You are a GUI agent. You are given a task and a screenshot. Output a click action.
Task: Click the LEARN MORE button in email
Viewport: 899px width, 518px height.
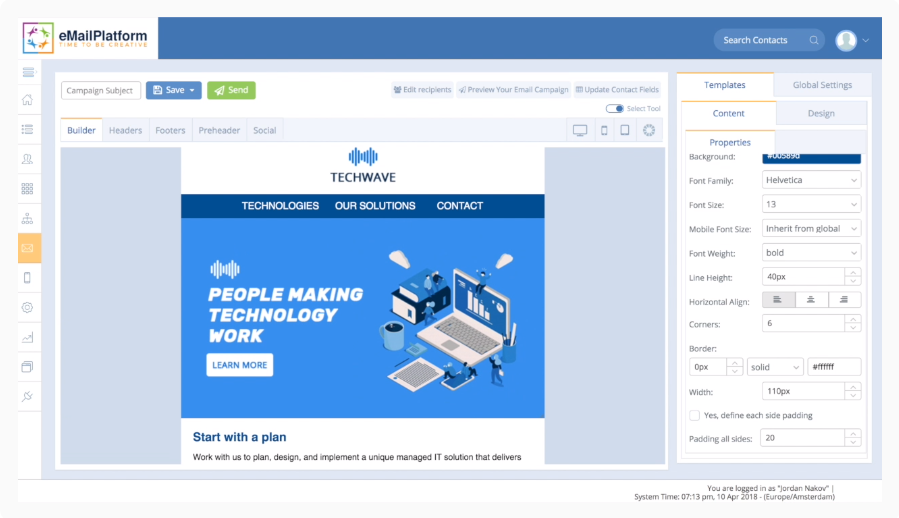click(x=240, y=365)
